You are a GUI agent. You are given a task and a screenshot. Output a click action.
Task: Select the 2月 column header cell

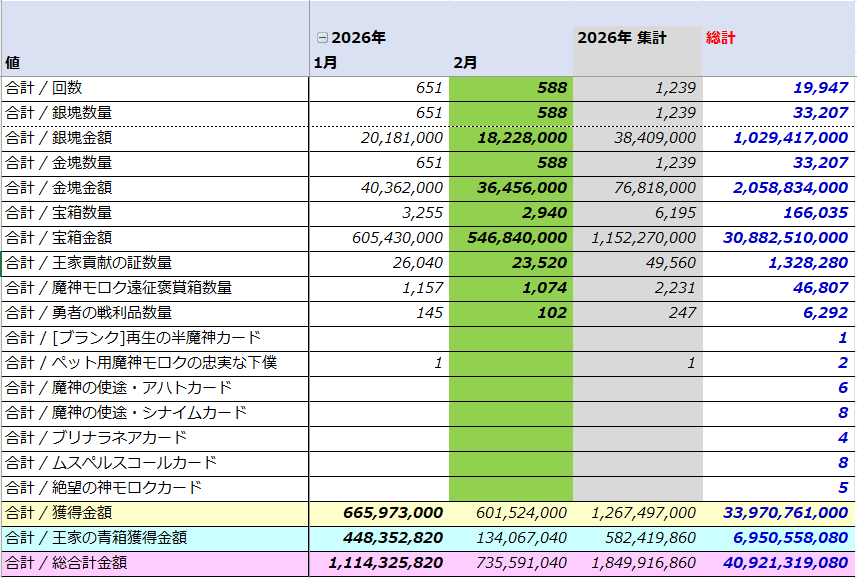click(465, 63)
